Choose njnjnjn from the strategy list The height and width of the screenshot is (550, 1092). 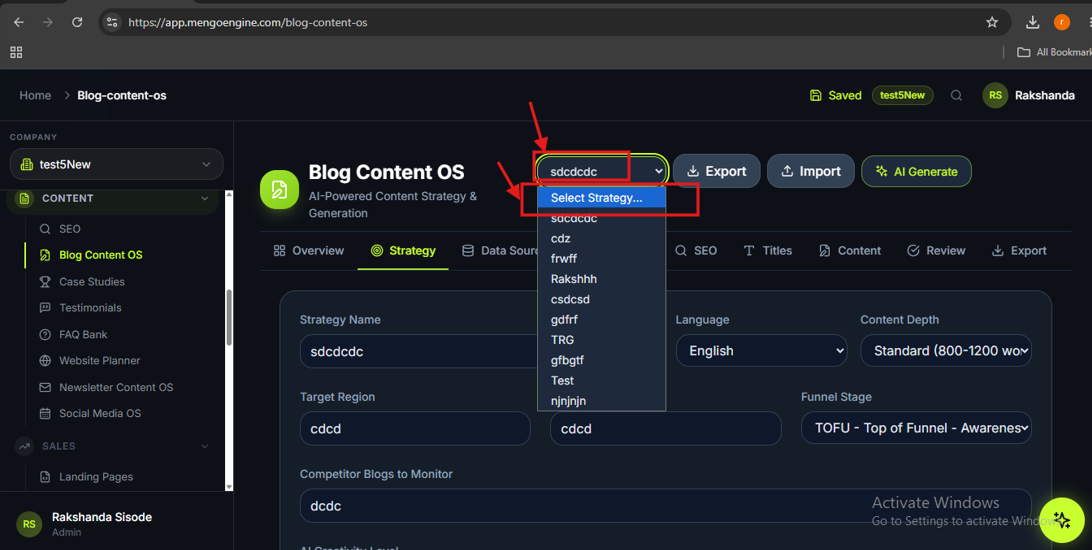click(601, 401)
